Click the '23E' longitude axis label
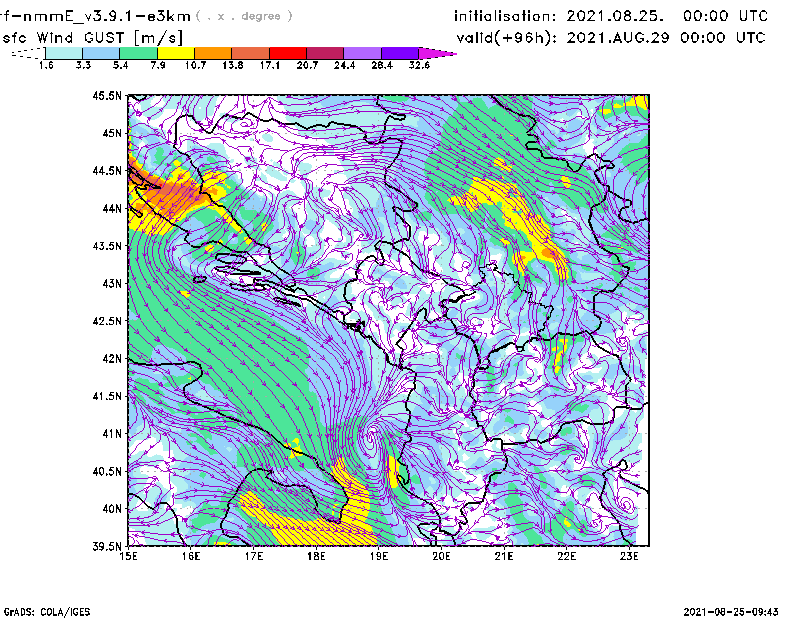Image resolution: width=800 pixels, height=618 pixels. click(629, 556)
